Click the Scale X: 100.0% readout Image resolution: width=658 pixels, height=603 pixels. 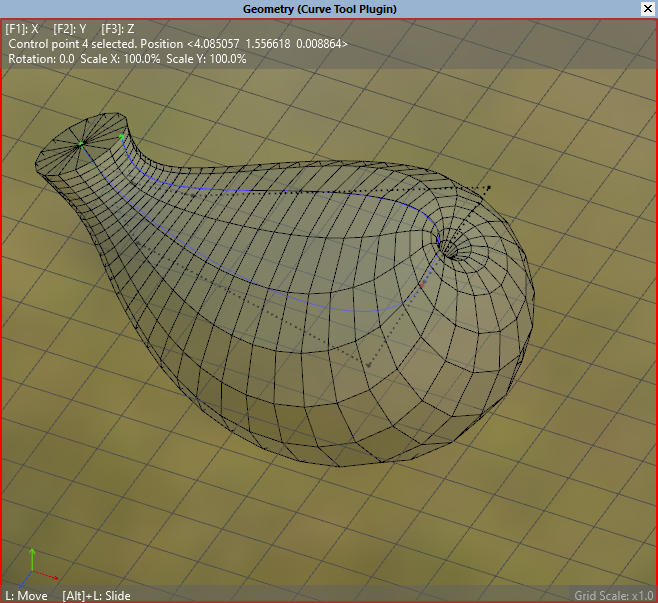[120, 59]
